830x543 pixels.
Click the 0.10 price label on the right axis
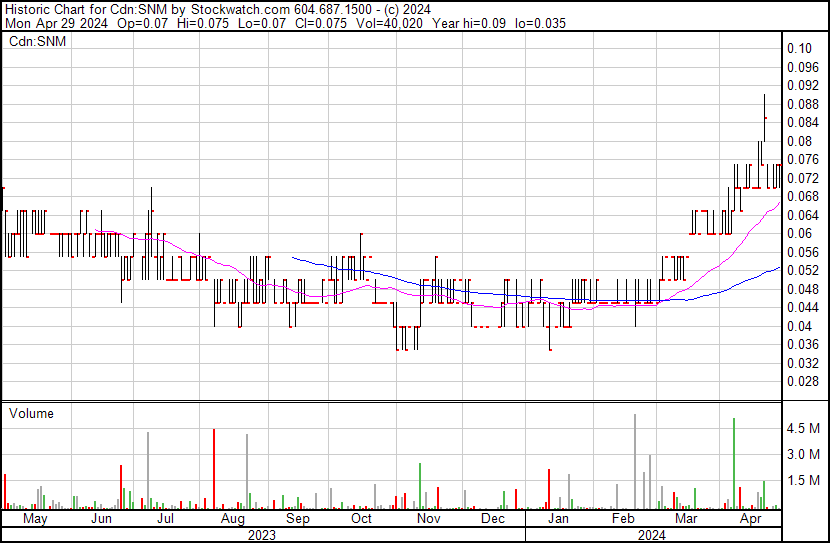(x=799, y=48)
